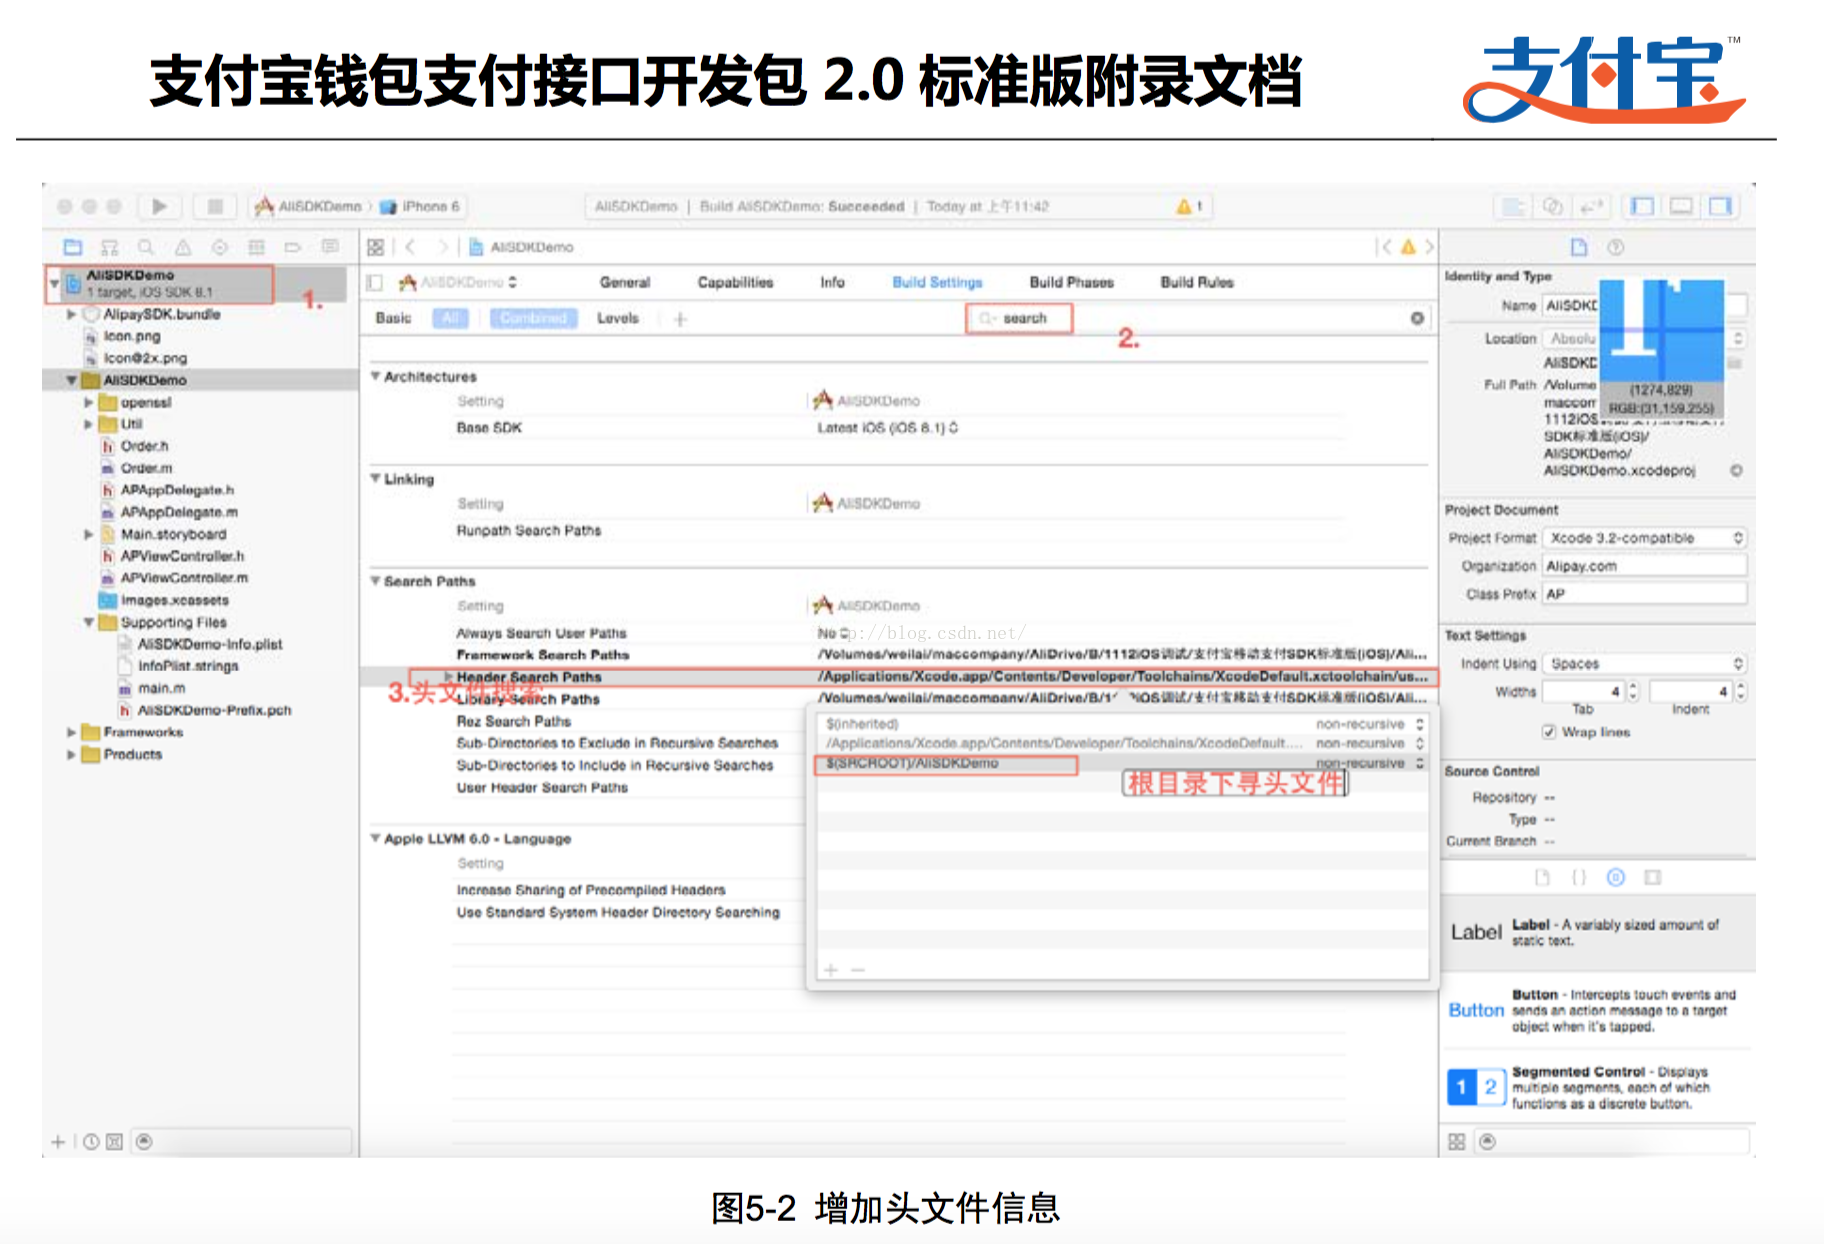Show the File Template library icon
1824x1244 pixels.
pyautogui.click(x=1542, y=877)
